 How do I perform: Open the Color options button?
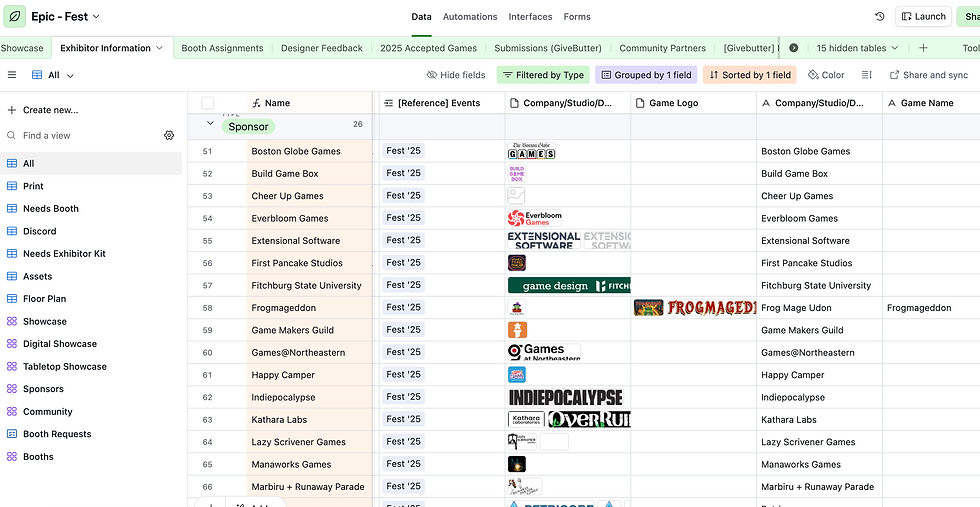coord(826,75)
